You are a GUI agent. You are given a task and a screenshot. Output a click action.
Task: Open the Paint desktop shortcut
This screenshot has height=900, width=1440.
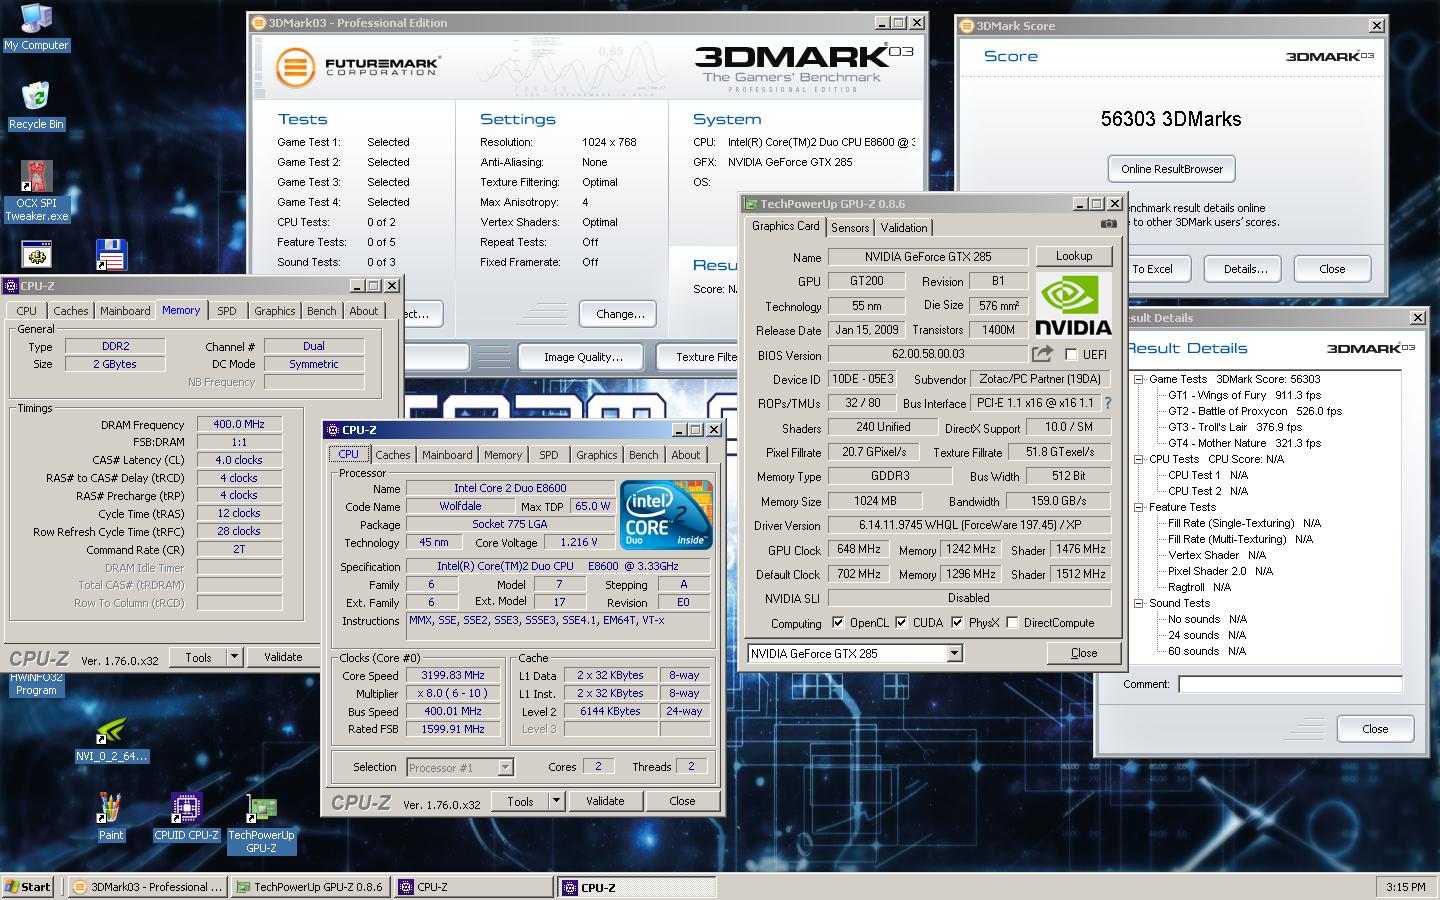[x=111, y=818]
